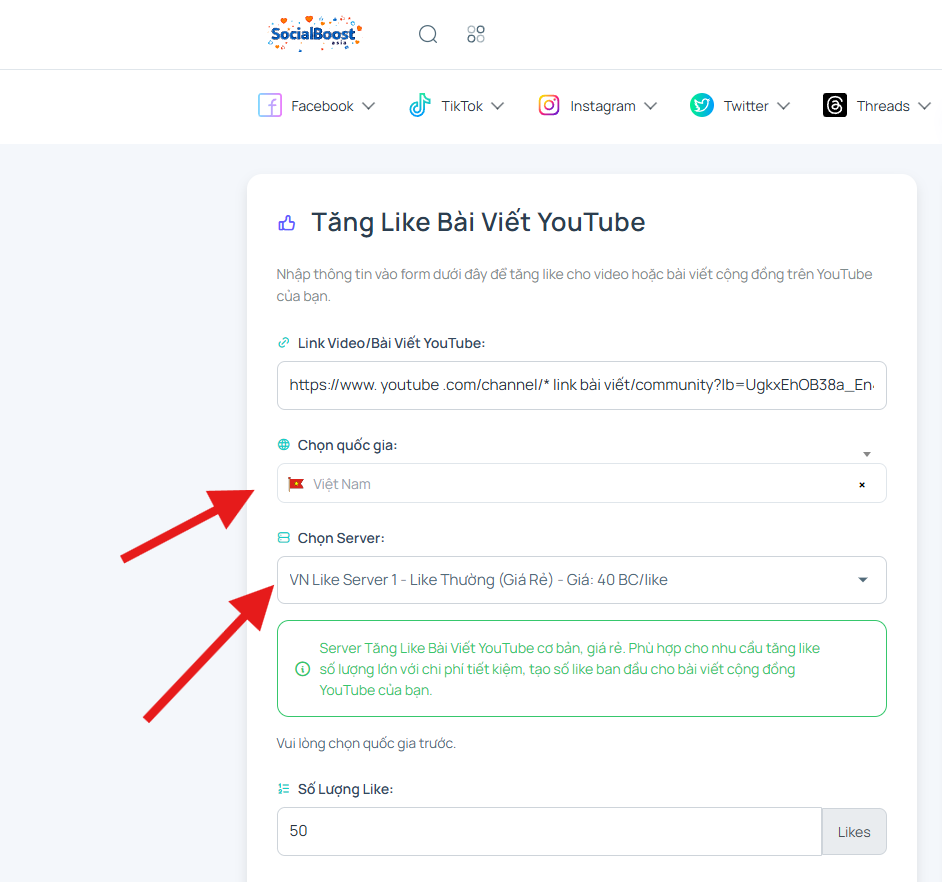Click the Vui lòng chọn quốc gia trước text
Image resolution: width=942 pixels, height=882 pixels.
click(x=366, y=743)
